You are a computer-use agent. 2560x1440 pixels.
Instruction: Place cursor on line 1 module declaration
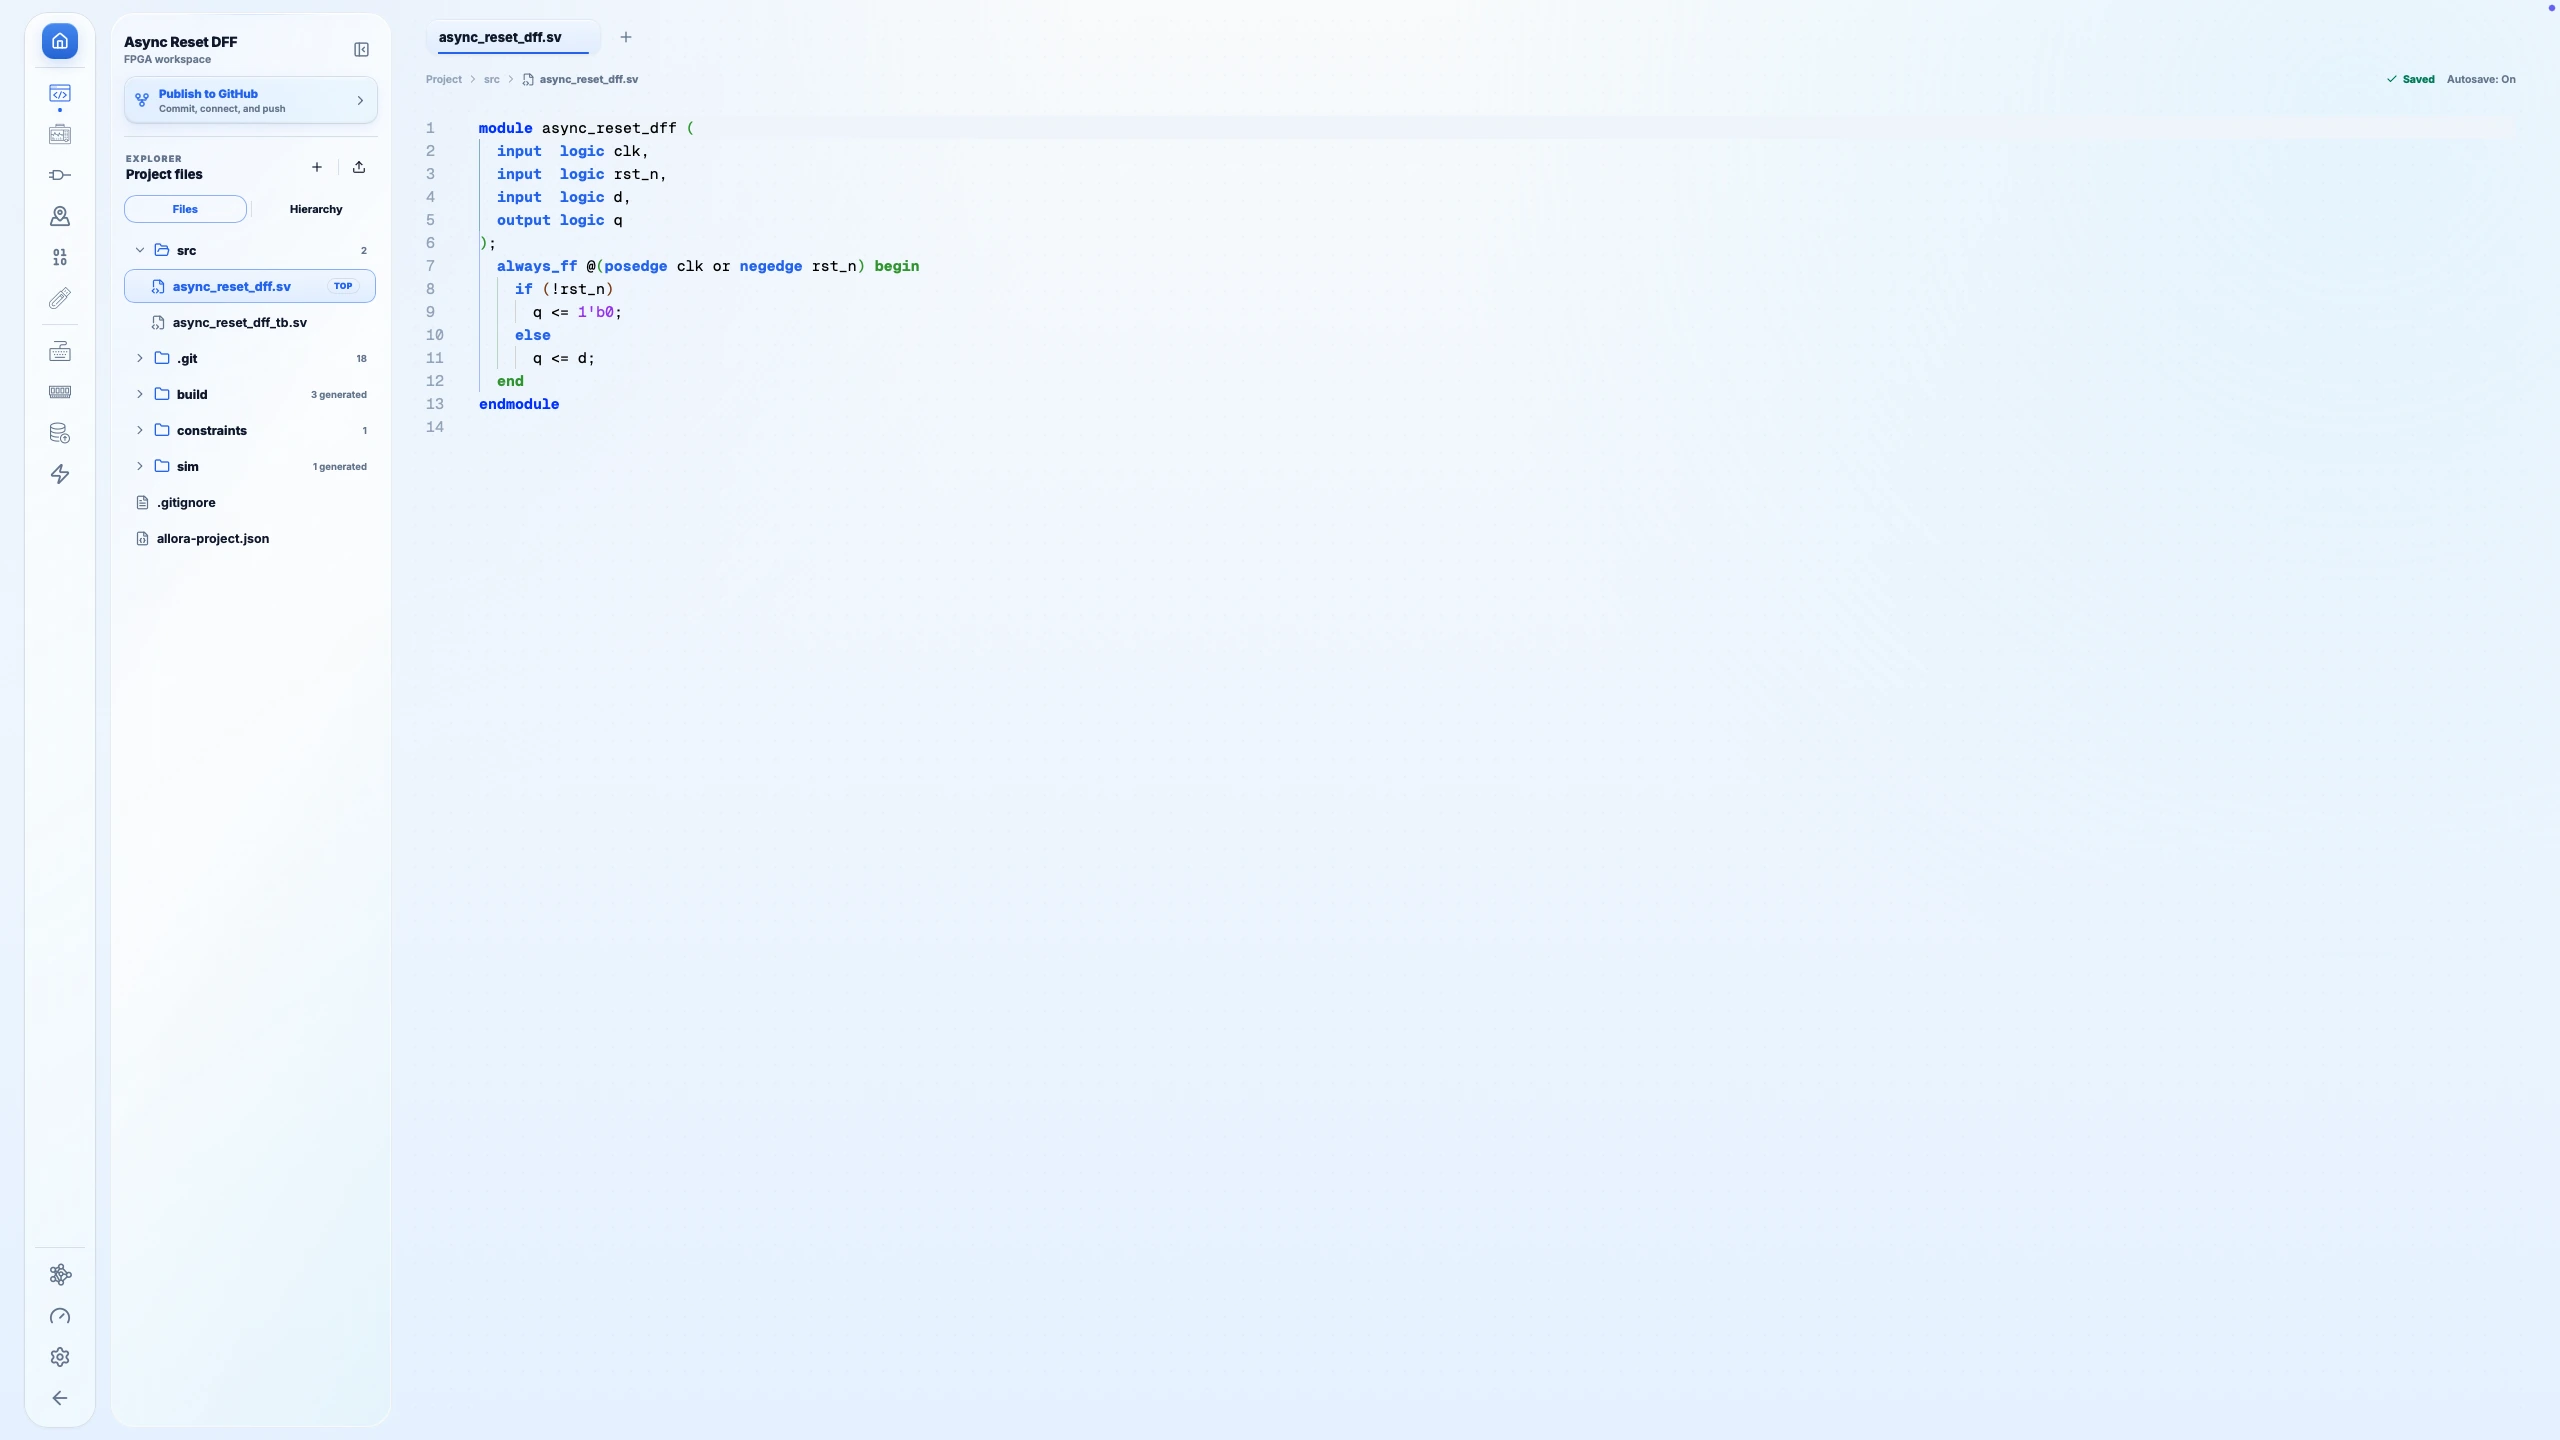tap(586, 128)
